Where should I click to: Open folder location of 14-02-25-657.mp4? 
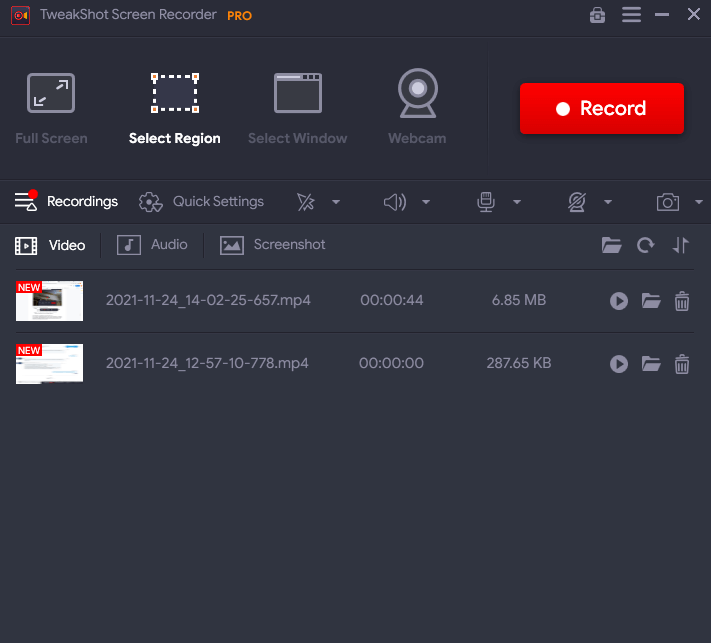pyautogui.click(x=651, y=301)
